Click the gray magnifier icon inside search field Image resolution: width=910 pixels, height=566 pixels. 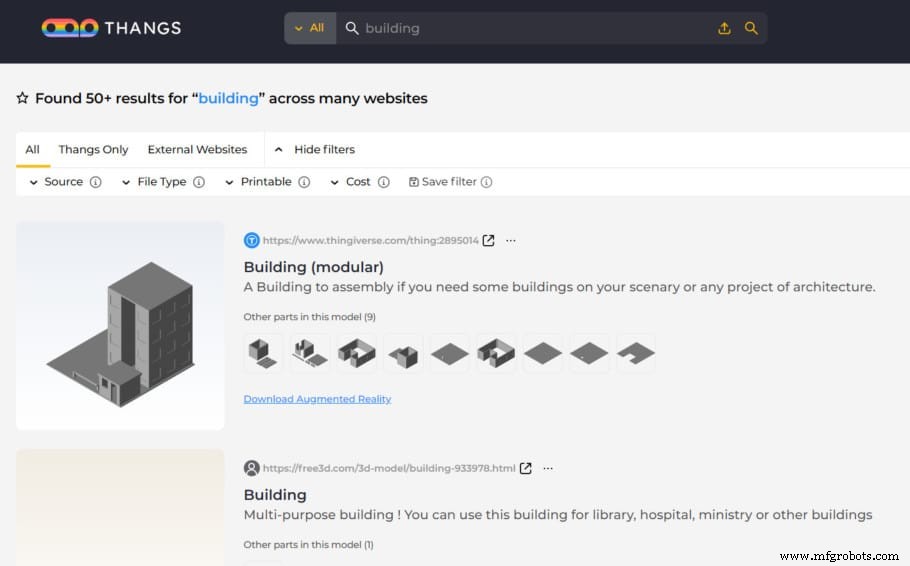(352, 28)
